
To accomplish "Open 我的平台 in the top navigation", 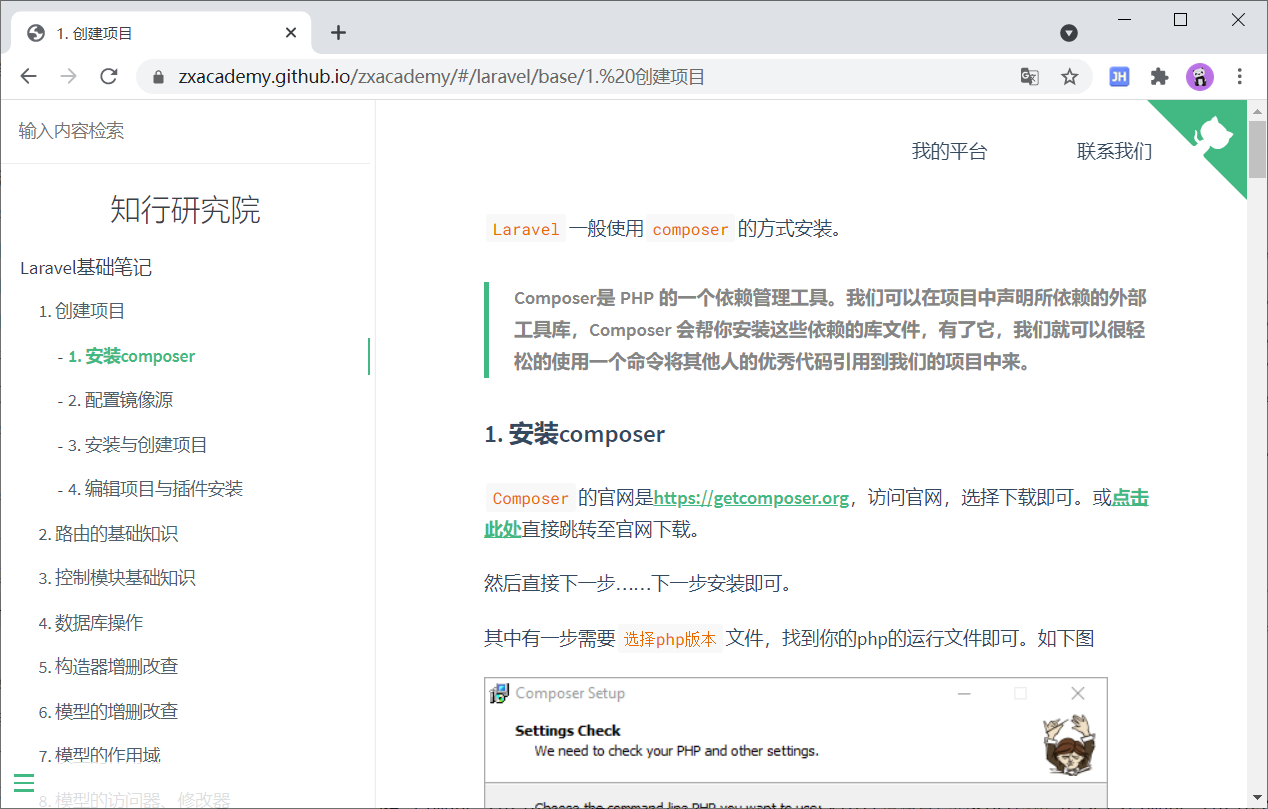I will click(949, 151).
